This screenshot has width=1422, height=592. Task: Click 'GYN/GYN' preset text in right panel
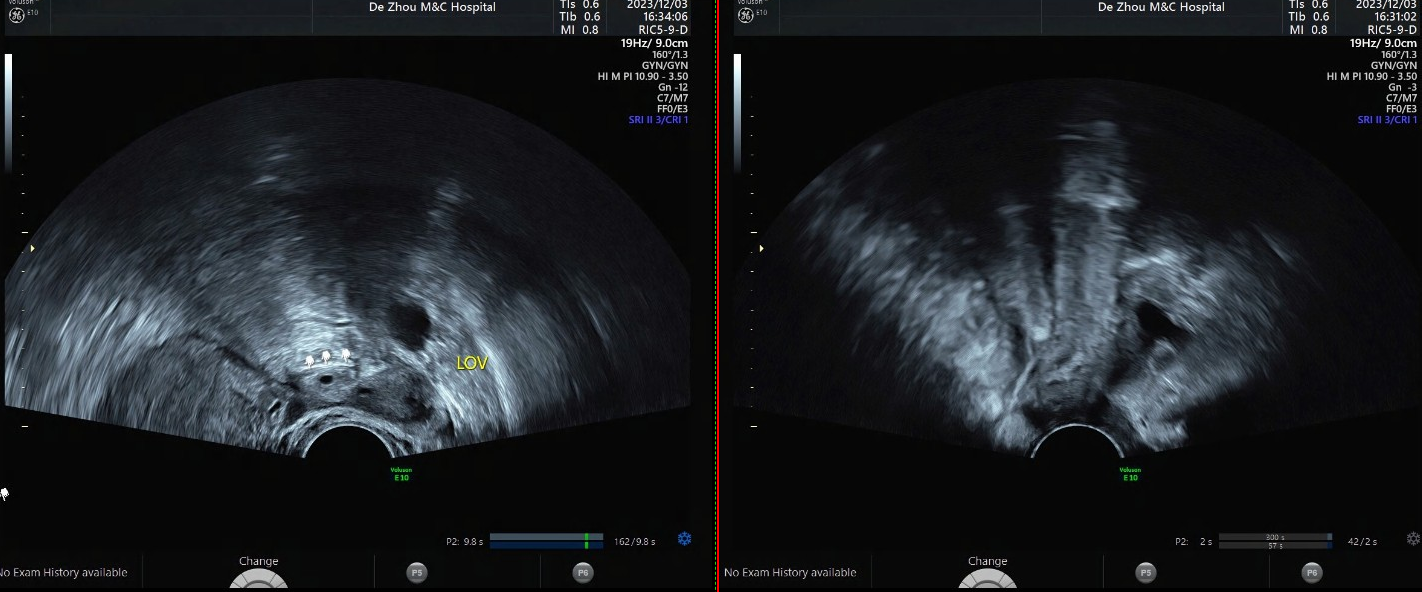1394,65
